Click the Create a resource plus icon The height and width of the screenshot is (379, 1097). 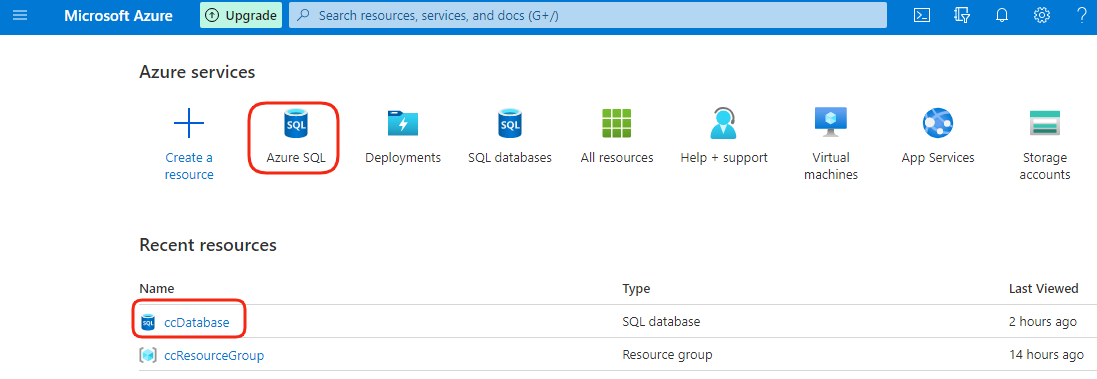(189, 124)
